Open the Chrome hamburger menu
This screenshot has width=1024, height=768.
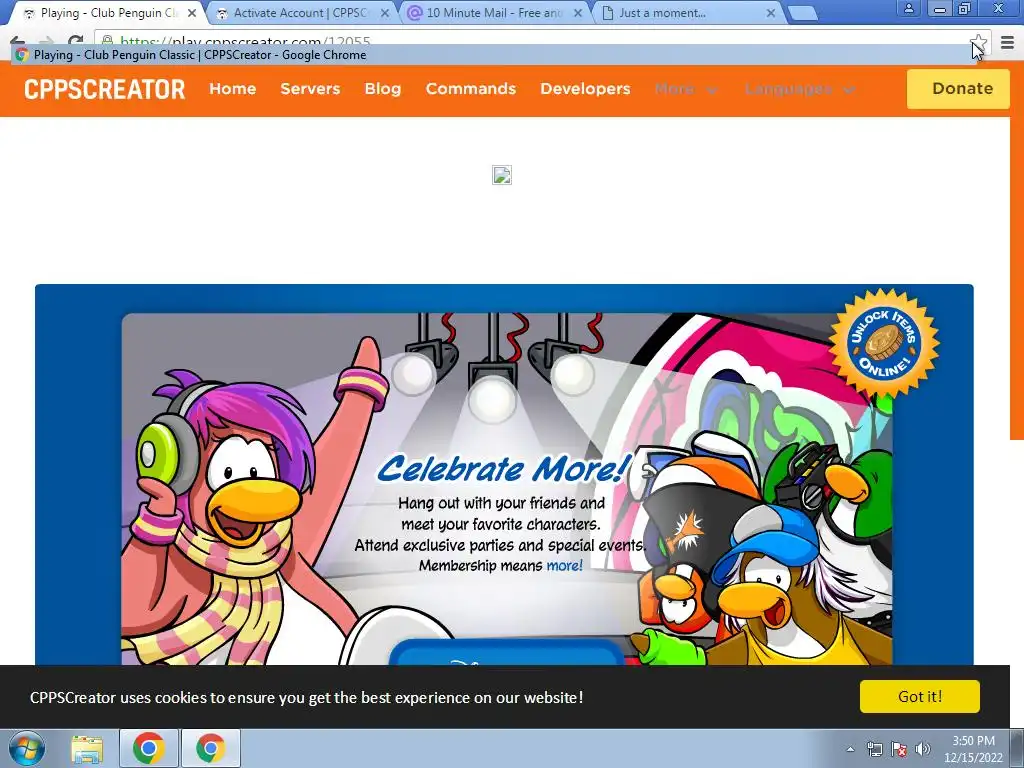[x=1007, y=44]
